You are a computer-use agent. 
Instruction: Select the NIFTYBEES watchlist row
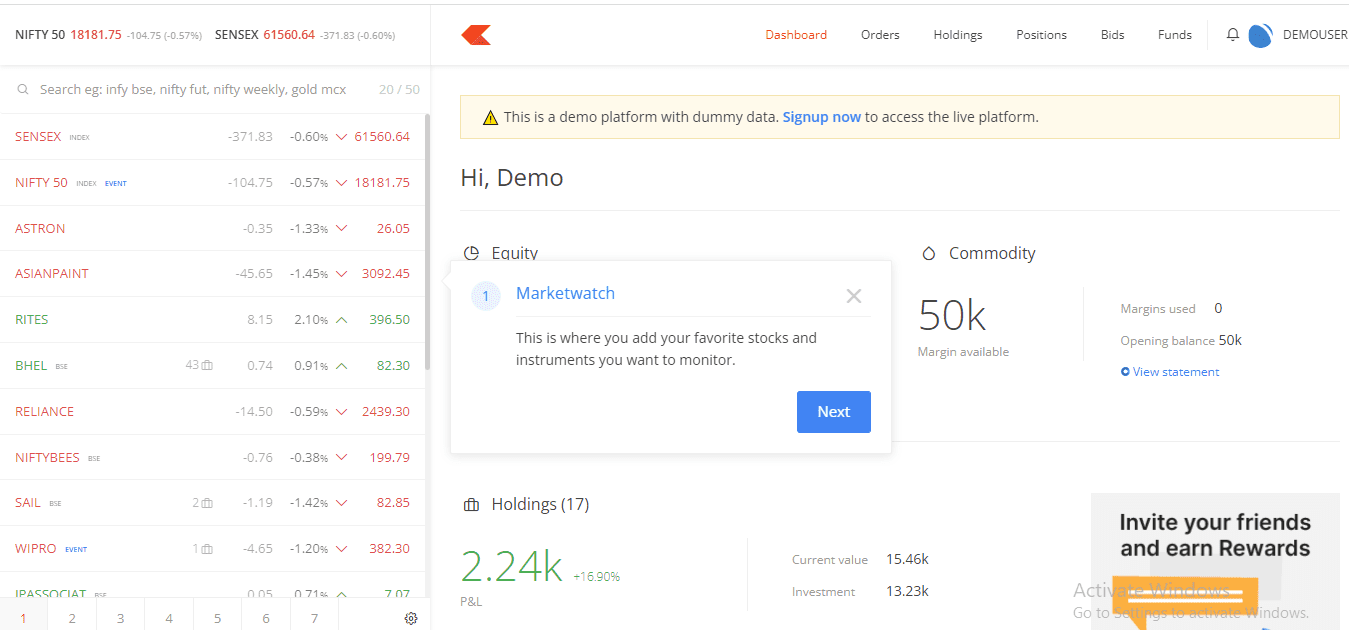tap(212, 458)
